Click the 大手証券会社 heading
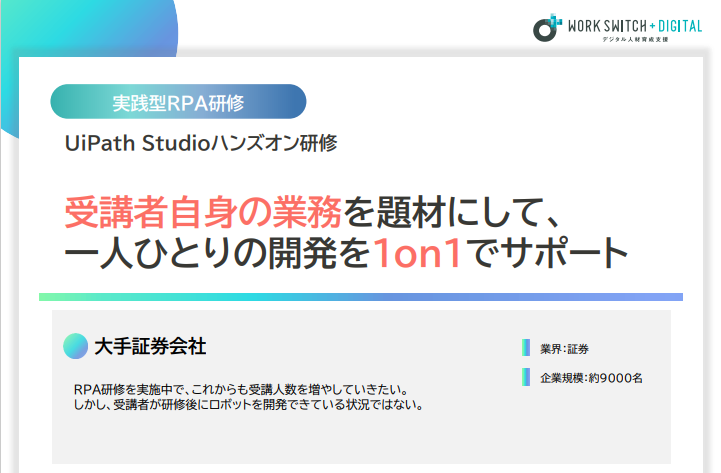The height and width of the screenshot is (473, 721). pos(150,346)
